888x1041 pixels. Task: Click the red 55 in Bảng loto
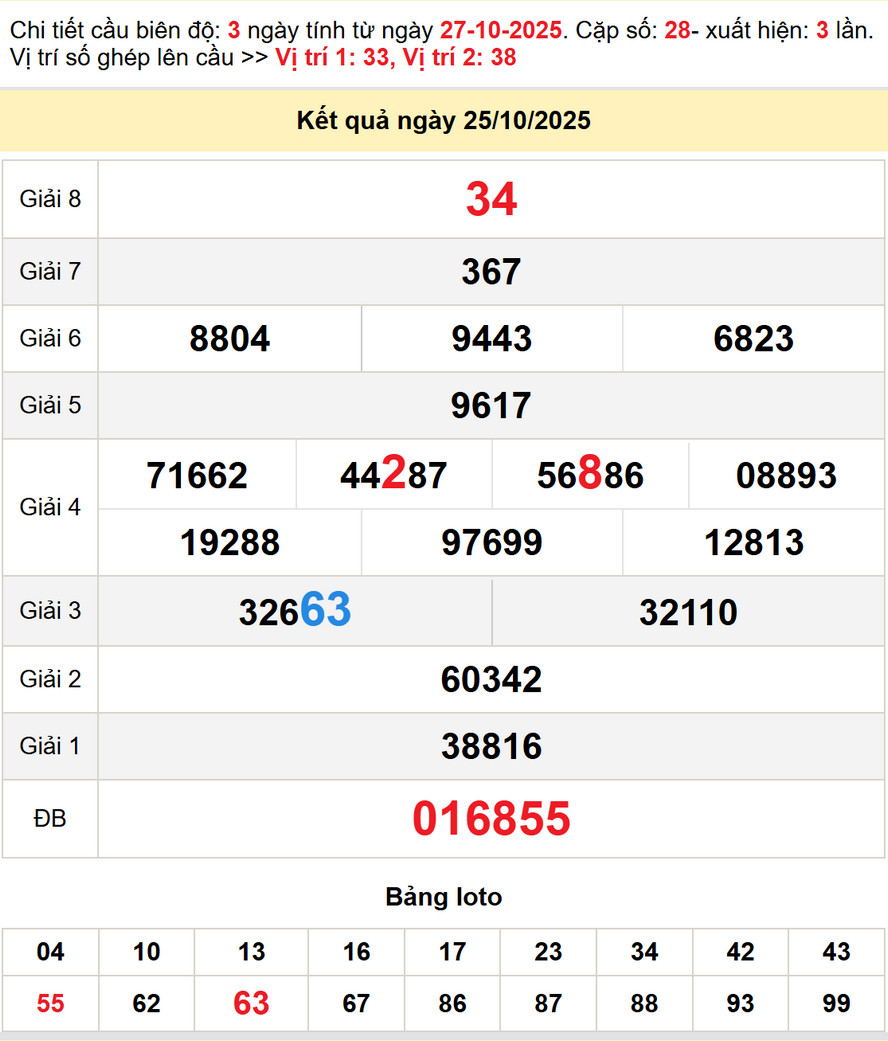(x=50, y=1003)
